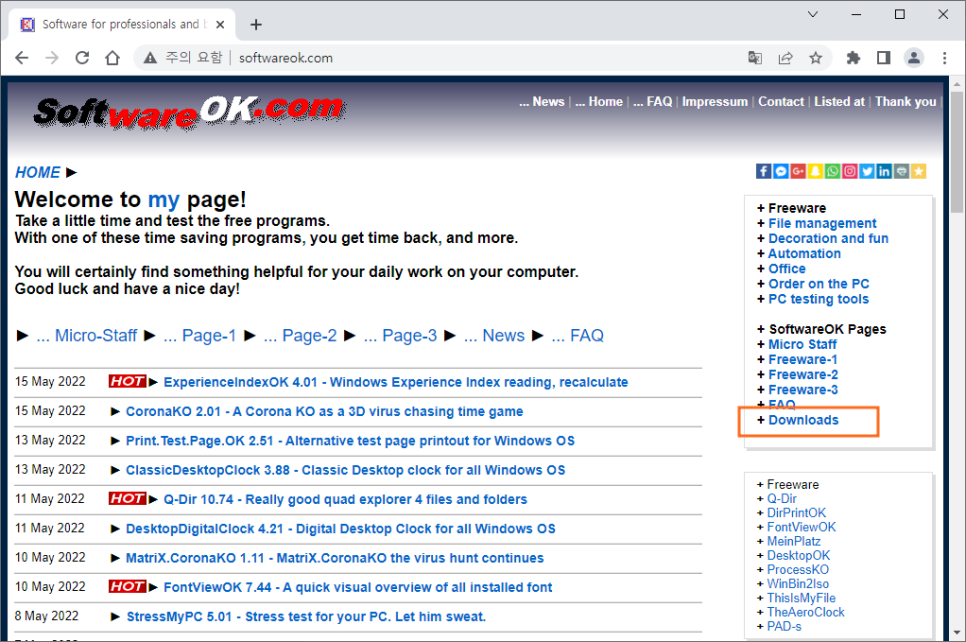
Task: Open TheAeroClock in freeware list
Action: click(x=805, y=612)
